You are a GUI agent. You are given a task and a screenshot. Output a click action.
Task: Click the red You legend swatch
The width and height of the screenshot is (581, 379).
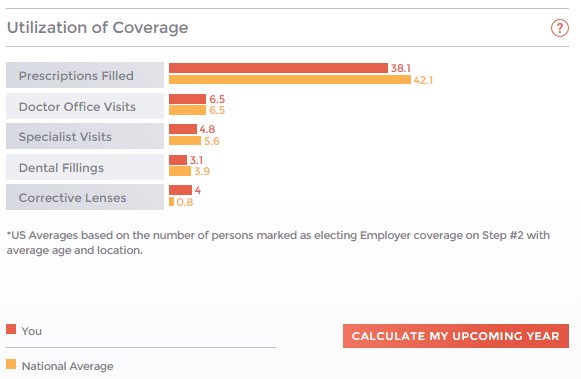coord(11,329)
